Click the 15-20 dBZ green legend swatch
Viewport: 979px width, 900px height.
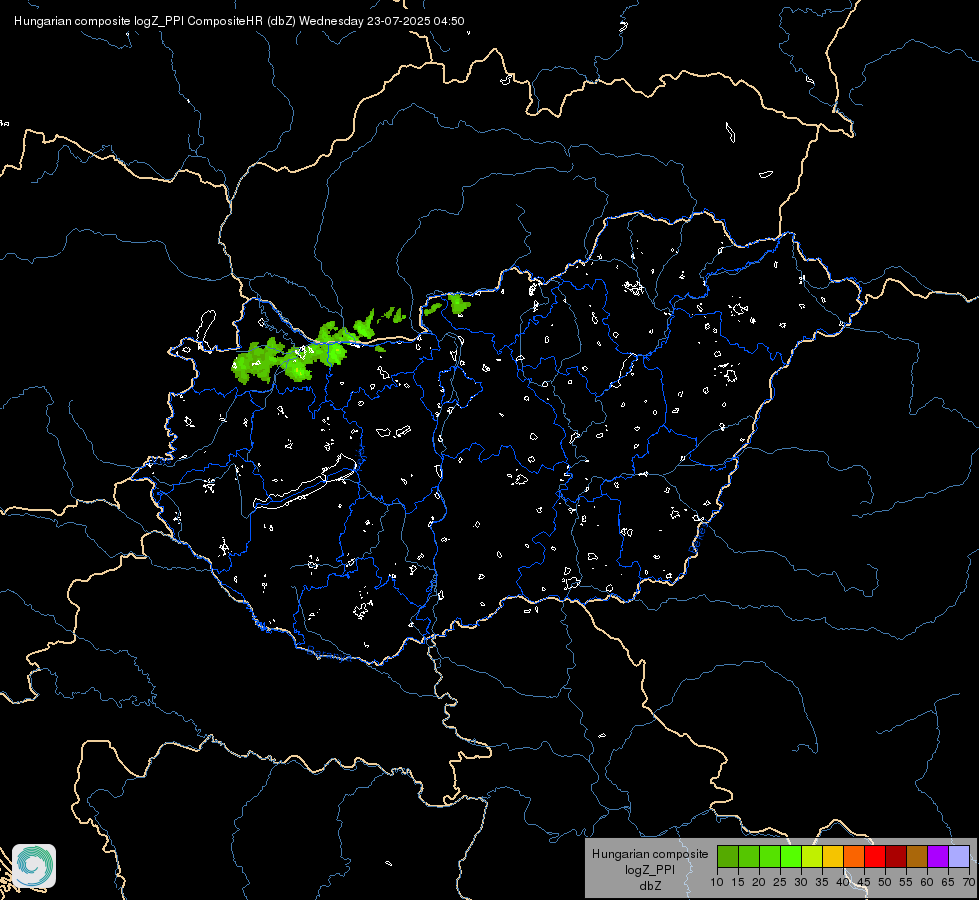749,856
